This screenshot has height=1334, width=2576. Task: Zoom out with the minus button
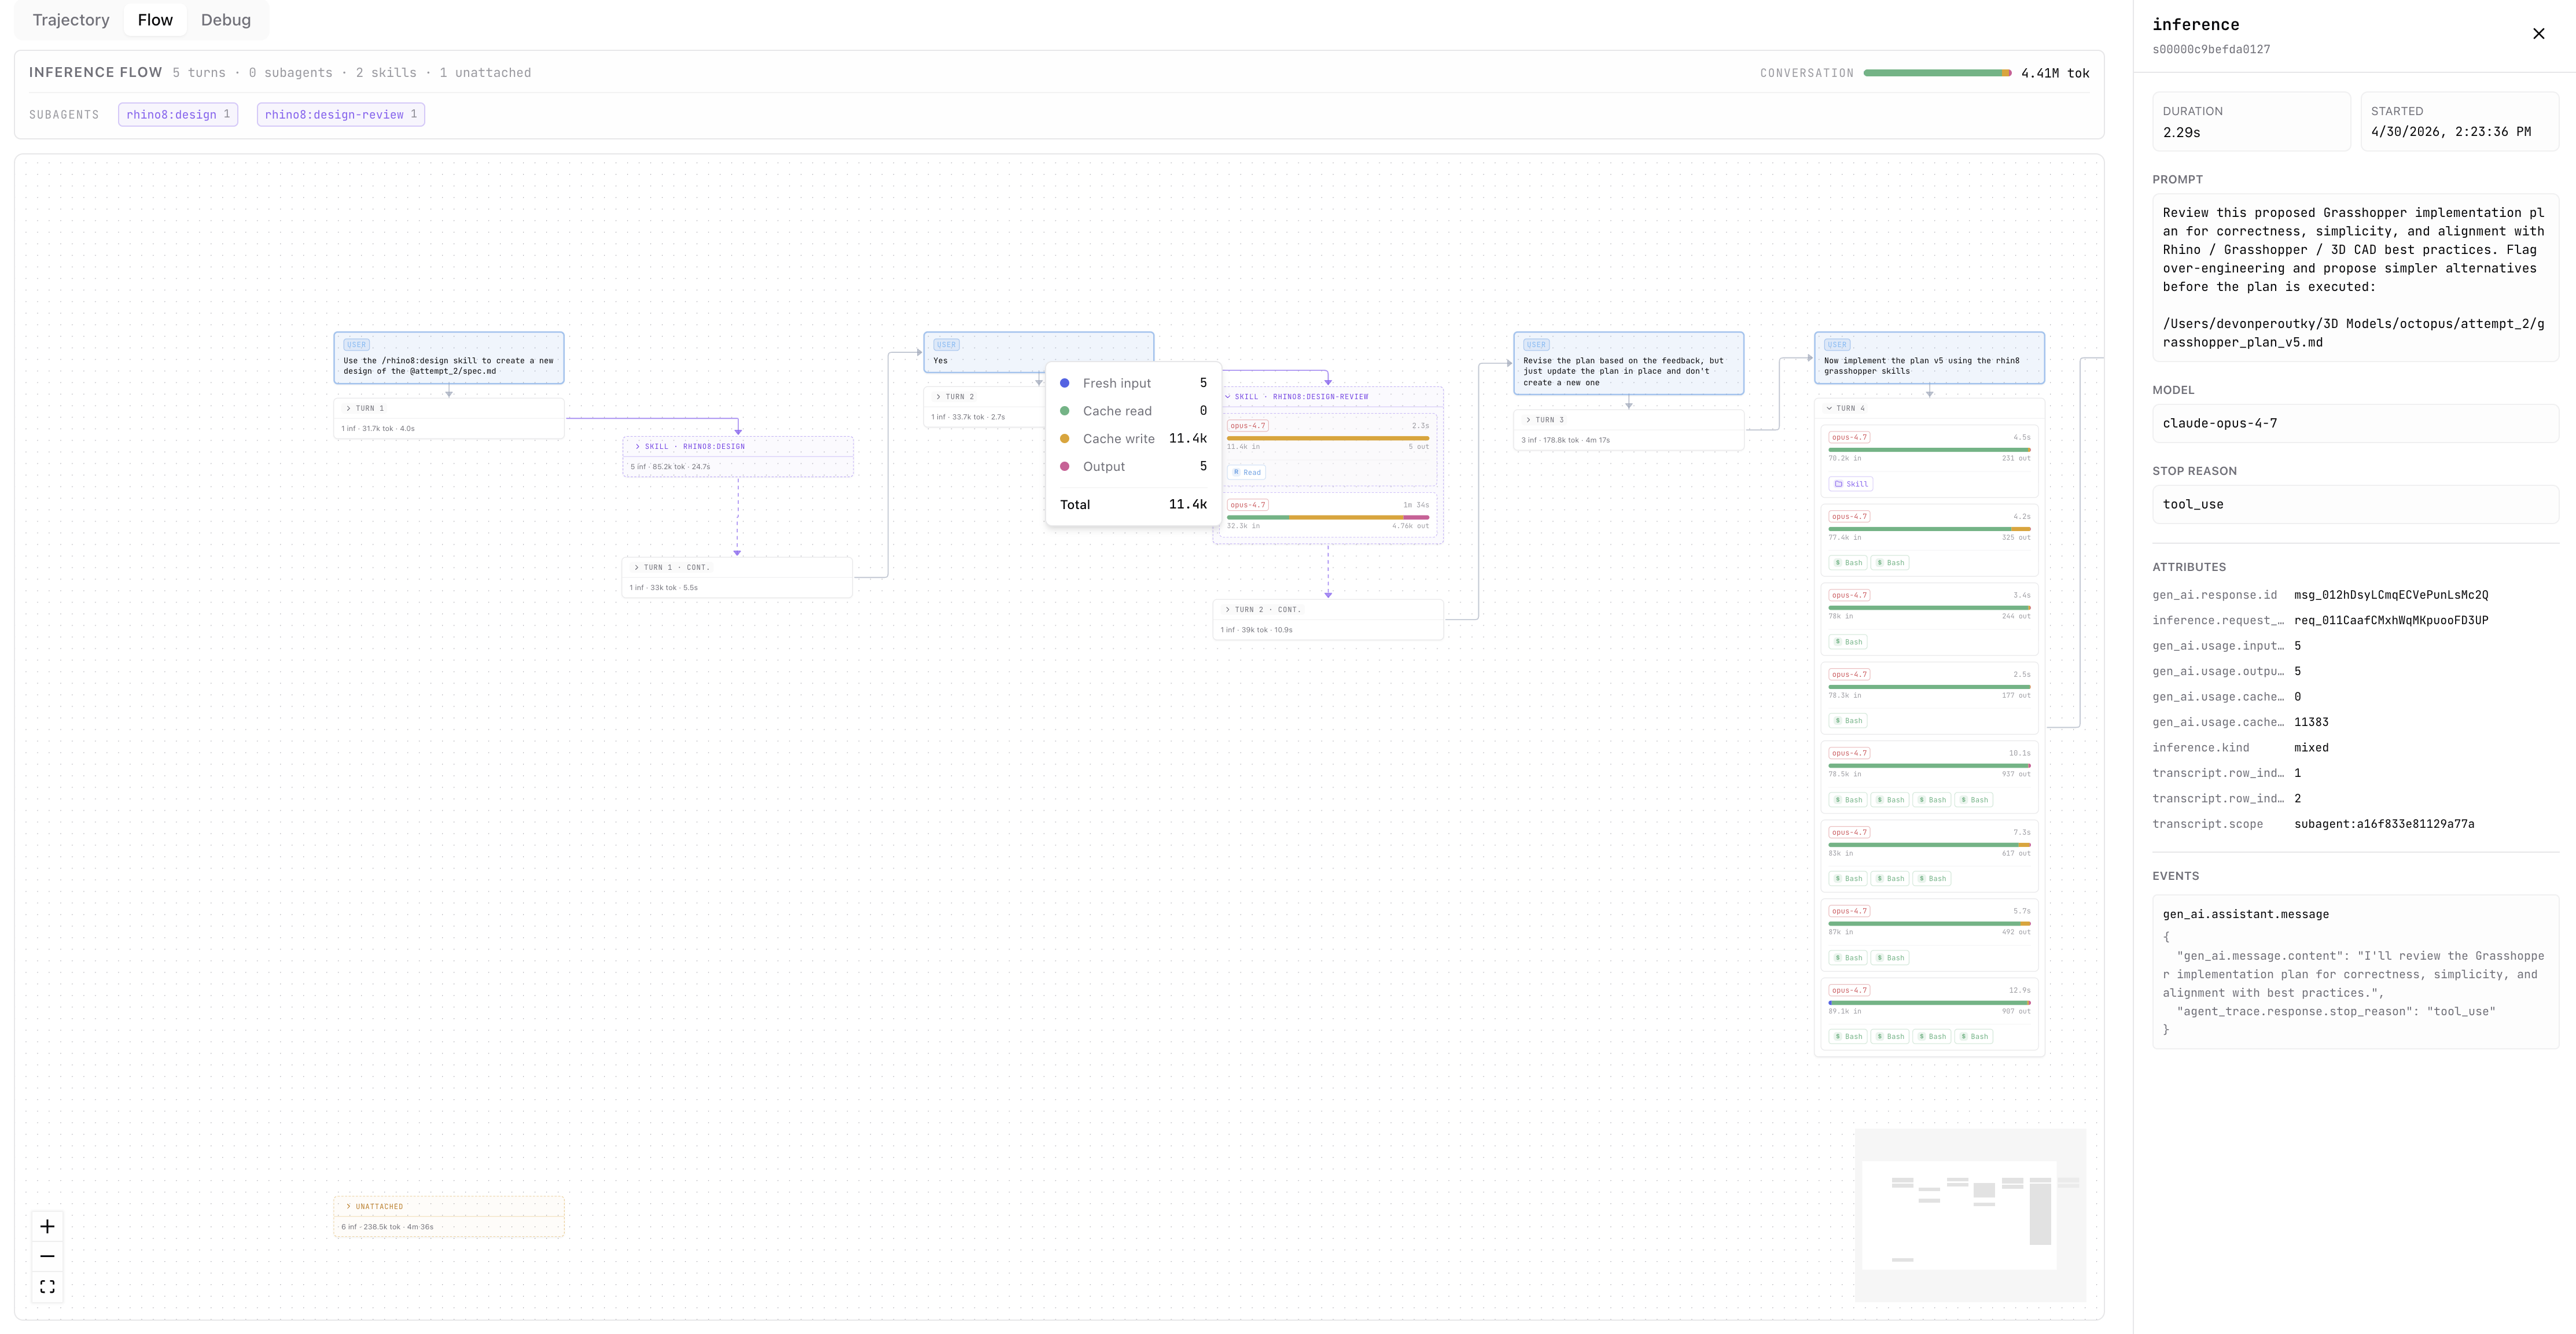coord(47,1256)
